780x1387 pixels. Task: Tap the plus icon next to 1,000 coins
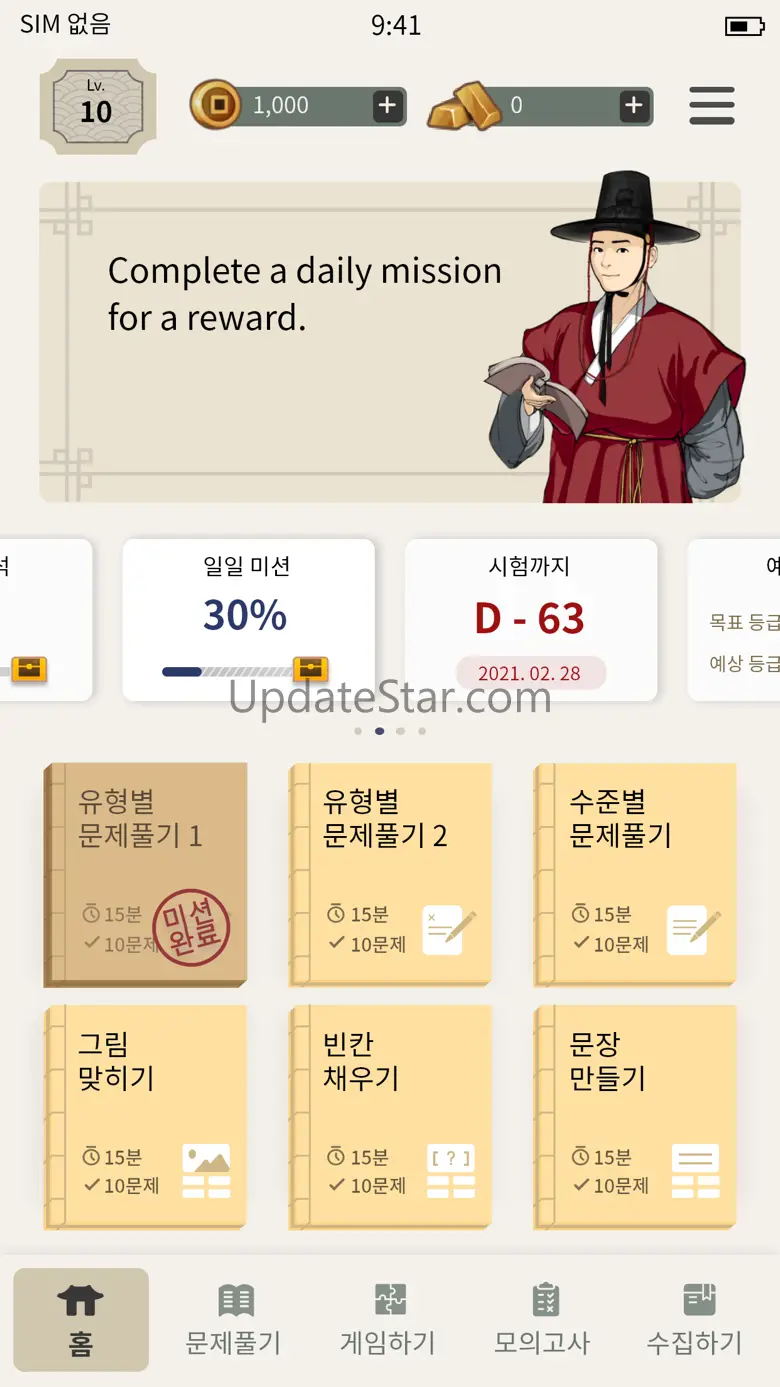(388, 106)
